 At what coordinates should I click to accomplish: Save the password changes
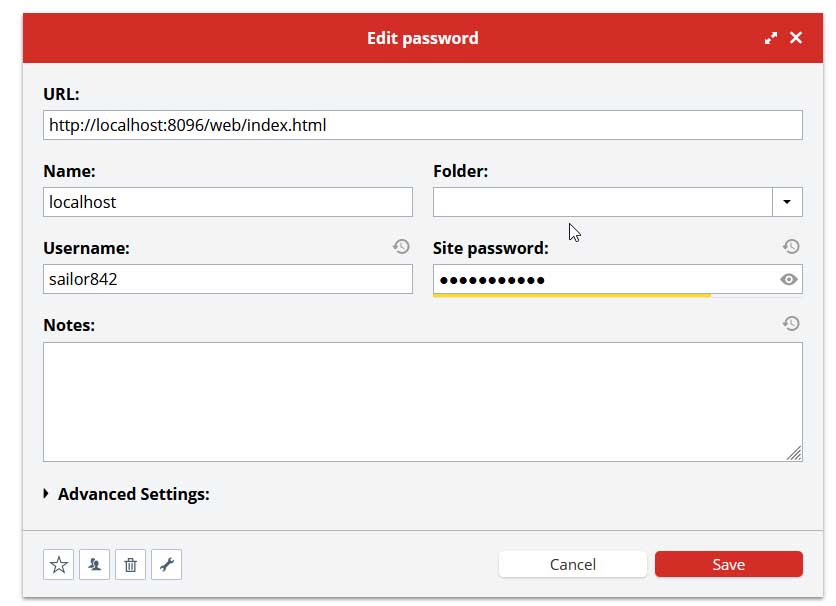click(x=728, y=564)
